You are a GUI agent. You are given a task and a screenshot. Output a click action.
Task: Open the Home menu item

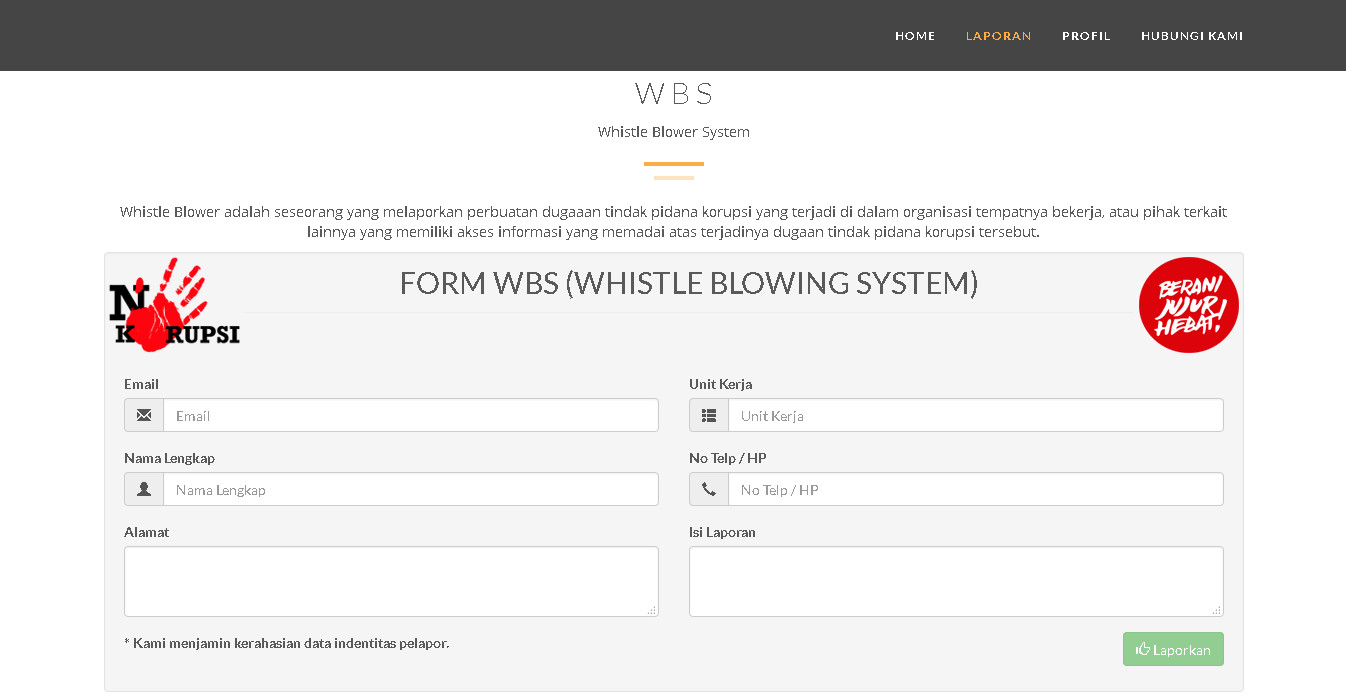point(915,36)
